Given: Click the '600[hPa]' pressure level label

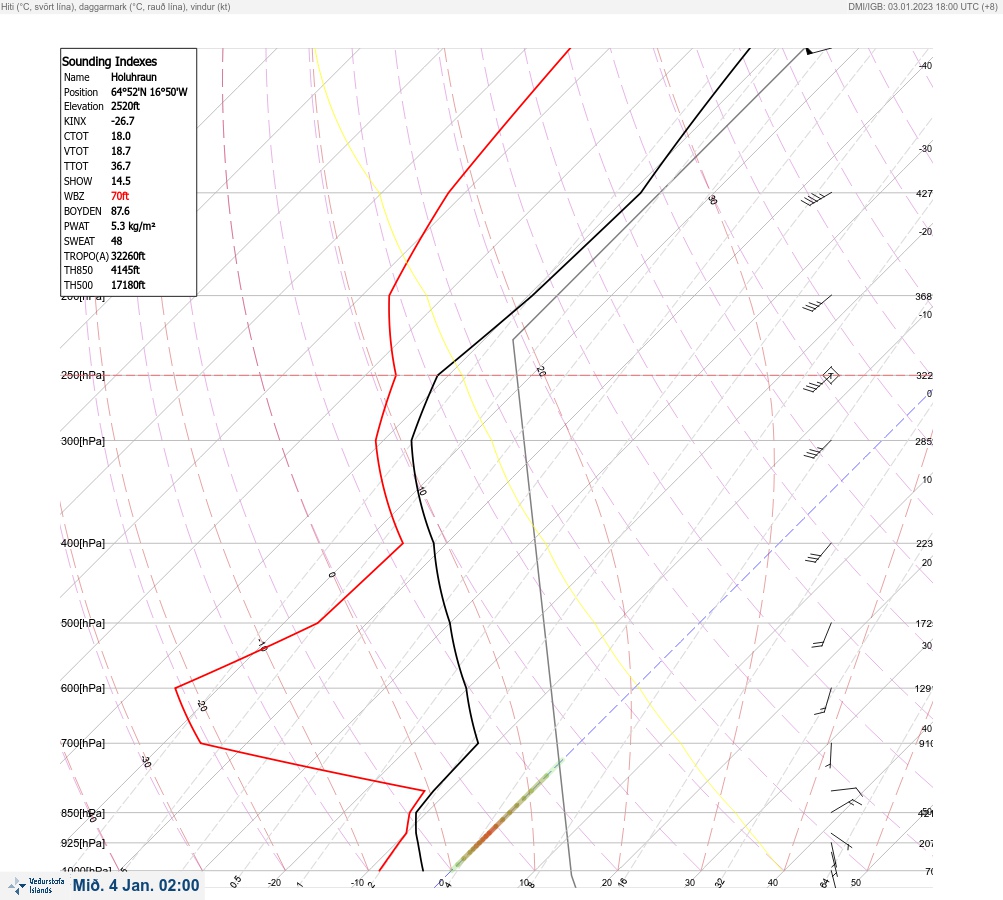Looking at the screenshot, I should [x=83, y=688].
